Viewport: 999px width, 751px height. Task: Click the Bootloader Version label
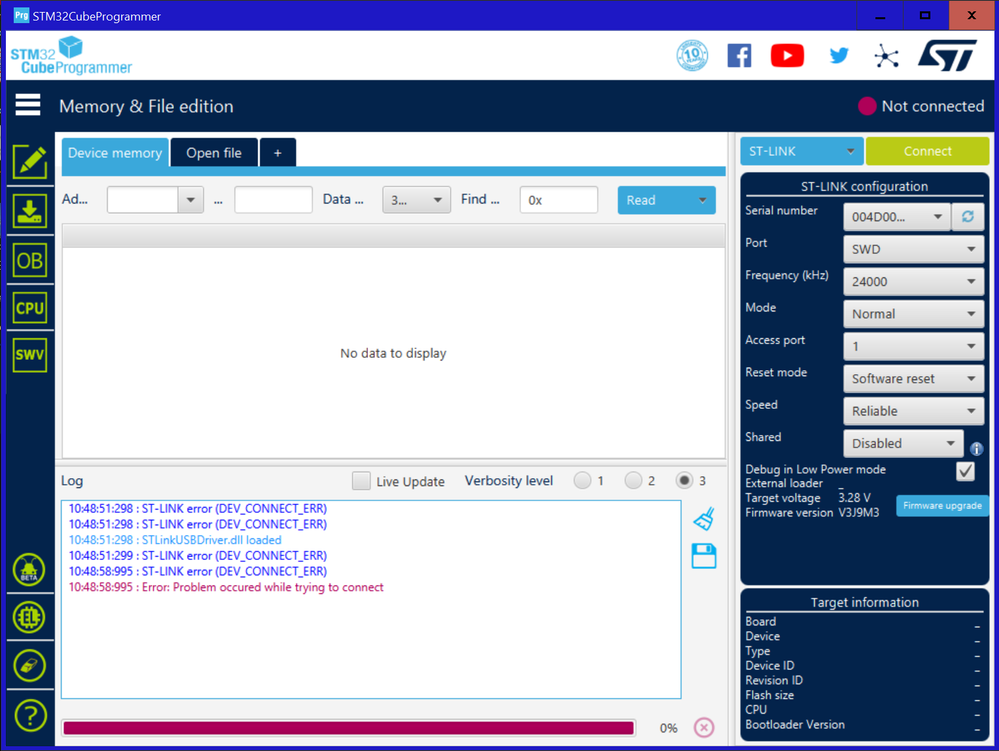point(795,725)
